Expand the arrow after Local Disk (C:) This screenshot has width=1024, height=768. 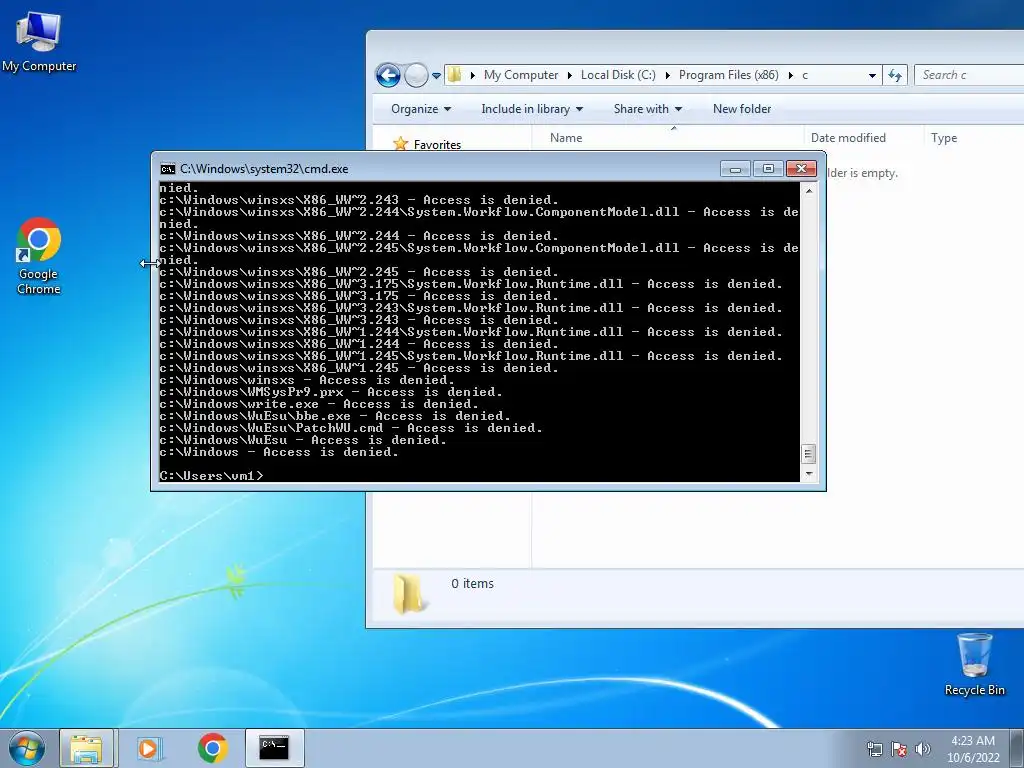click(667, 76)
